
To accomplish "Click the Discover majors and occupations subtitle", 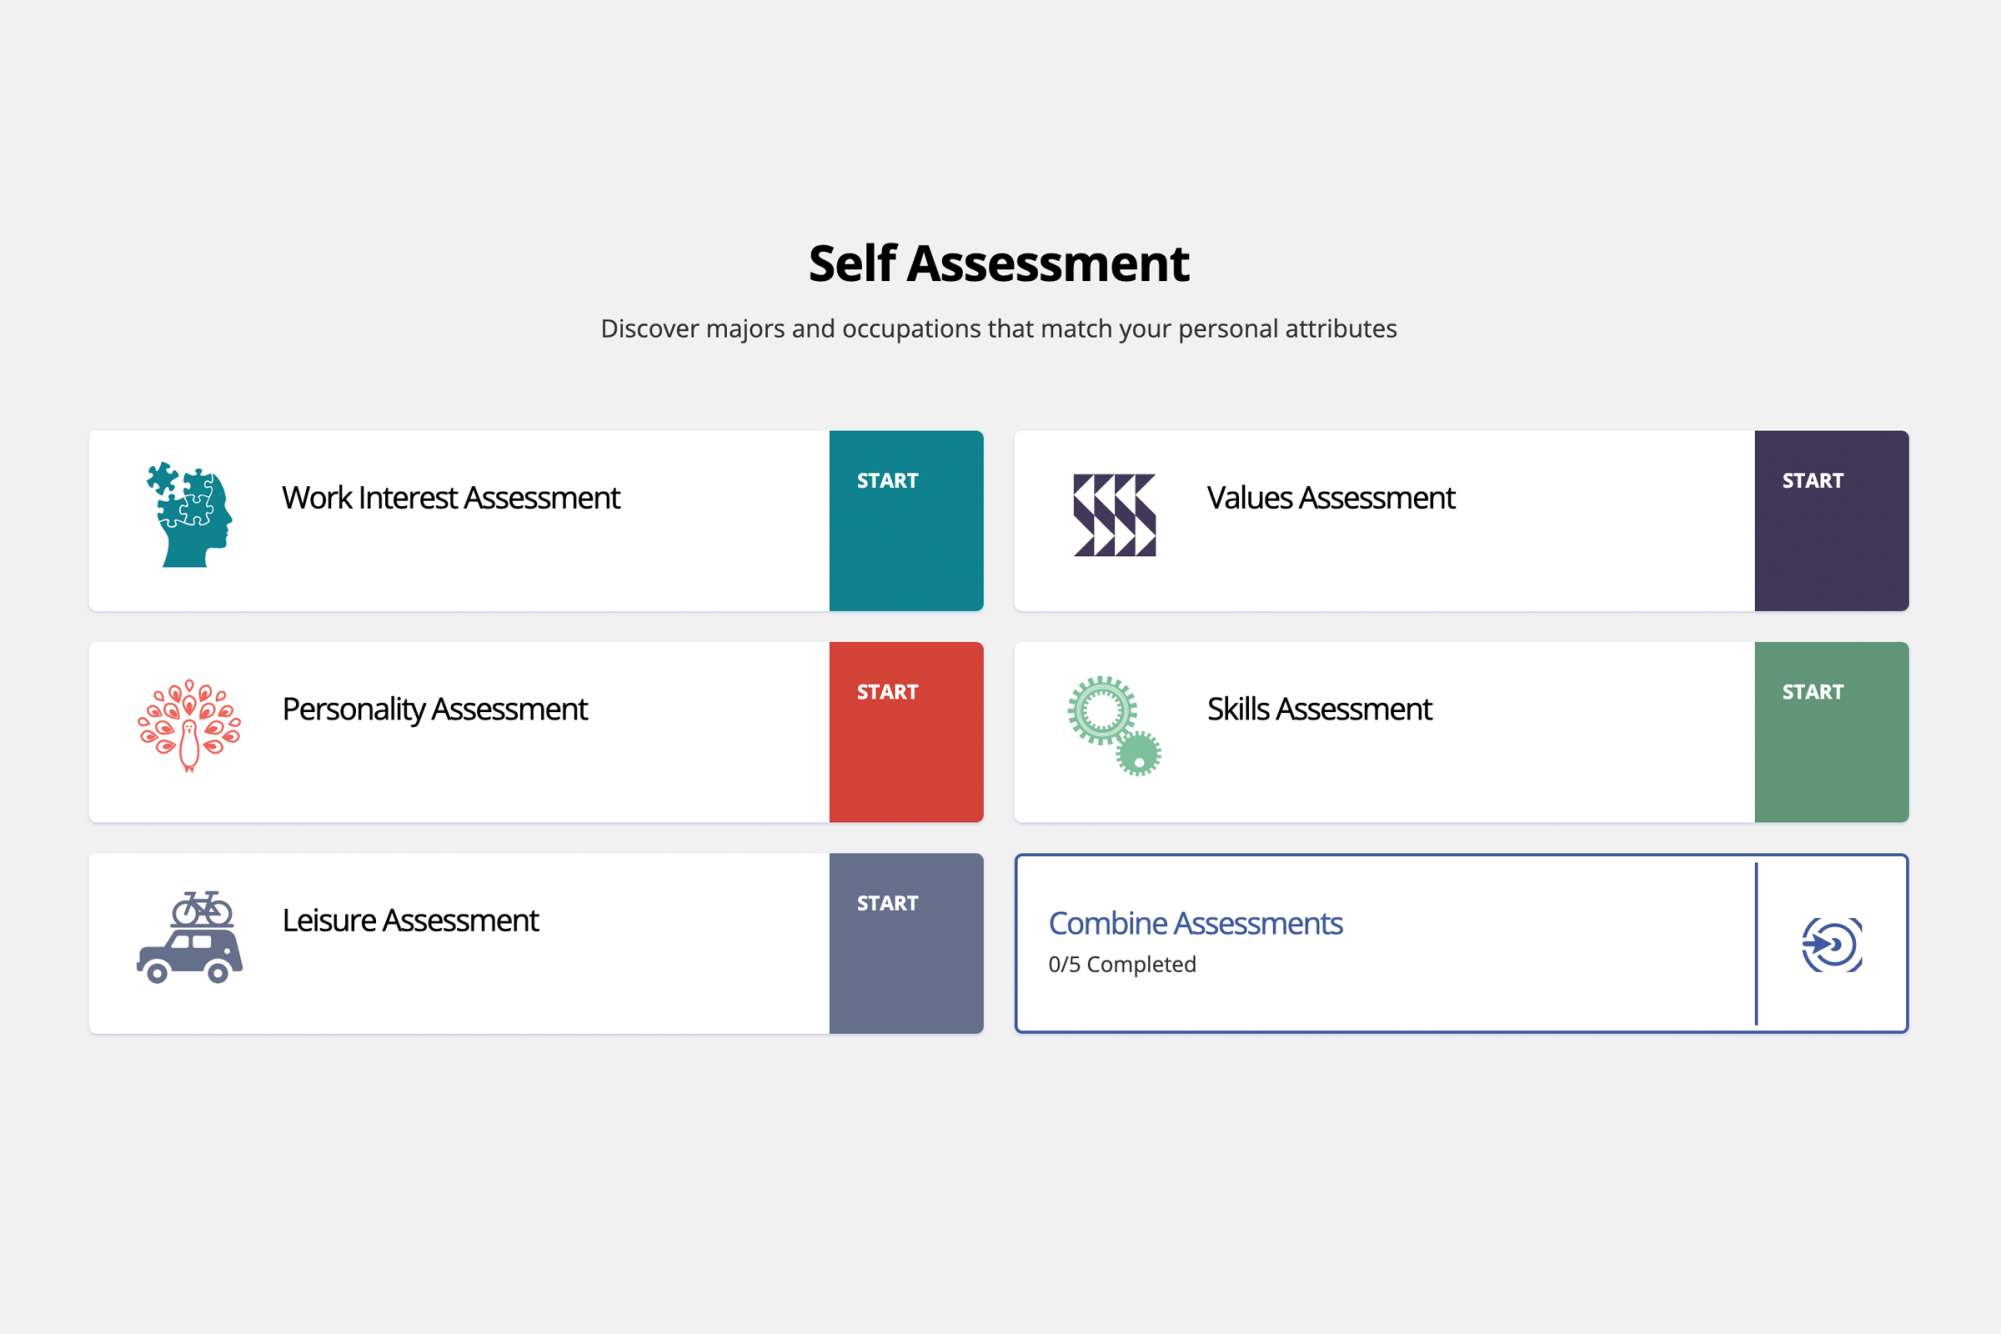I will pos(998,329).
